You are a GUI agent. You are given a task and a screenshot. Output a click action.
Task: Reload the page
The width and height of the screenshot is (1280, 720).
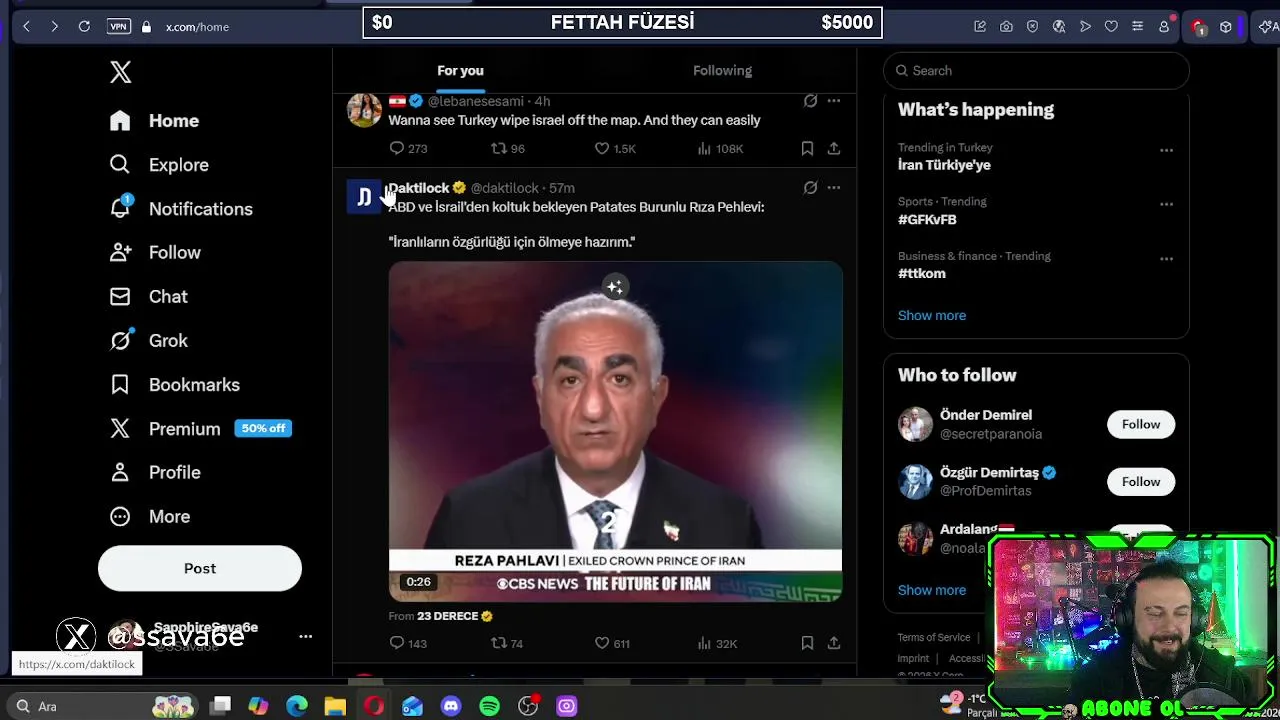click(x=84, y=27)
